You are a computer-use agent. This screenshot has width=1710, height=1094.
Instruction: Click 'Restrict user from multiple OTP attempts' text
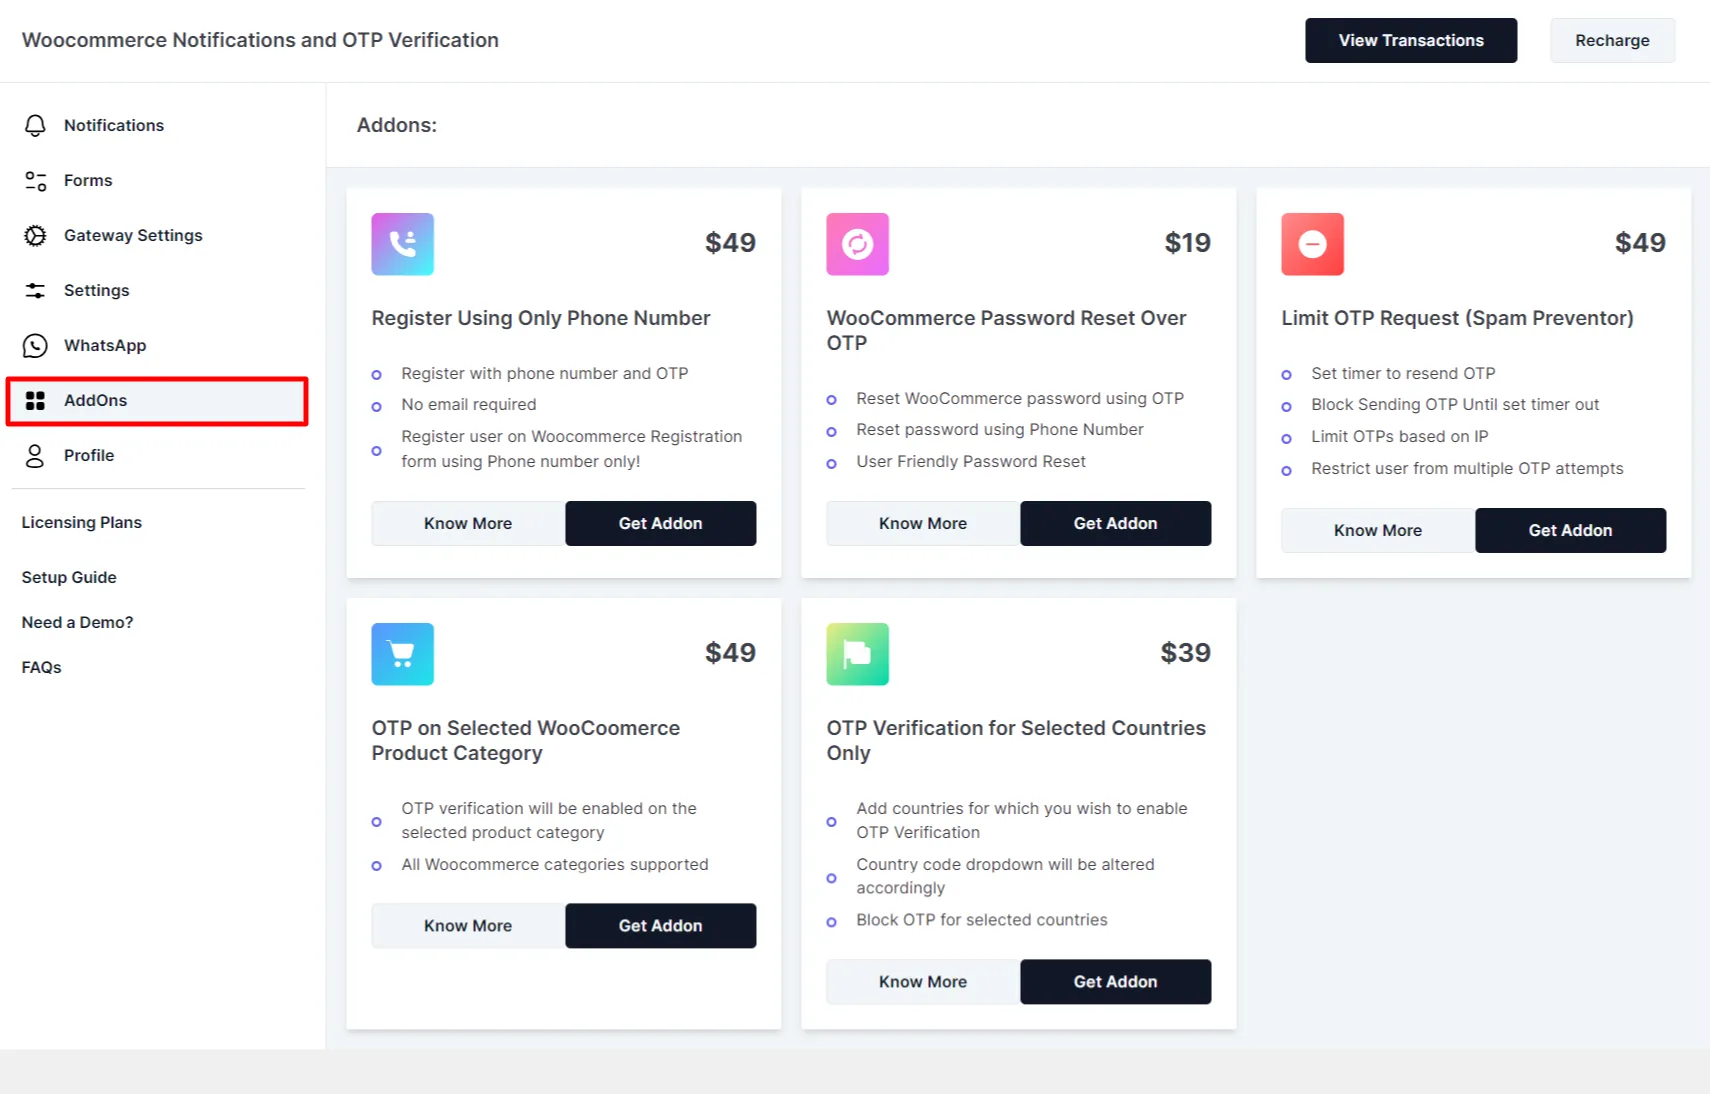[1467, 468]
